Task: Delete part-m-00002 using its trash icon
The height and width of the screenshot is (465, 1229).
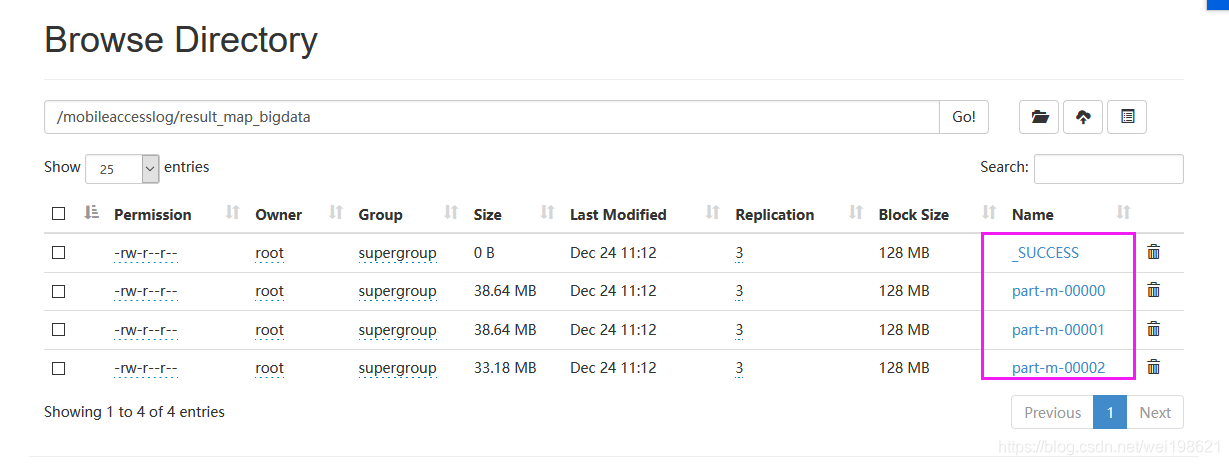Action: 1153,367
